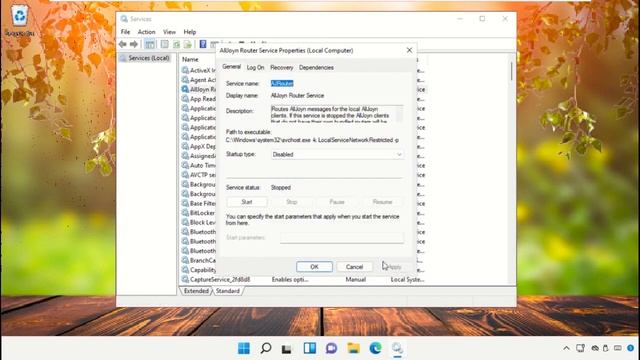This screenshot has height=360, width=640.
Task: Toggle the Show/Hide Console Tree toolbar icon
Action: 150,44
